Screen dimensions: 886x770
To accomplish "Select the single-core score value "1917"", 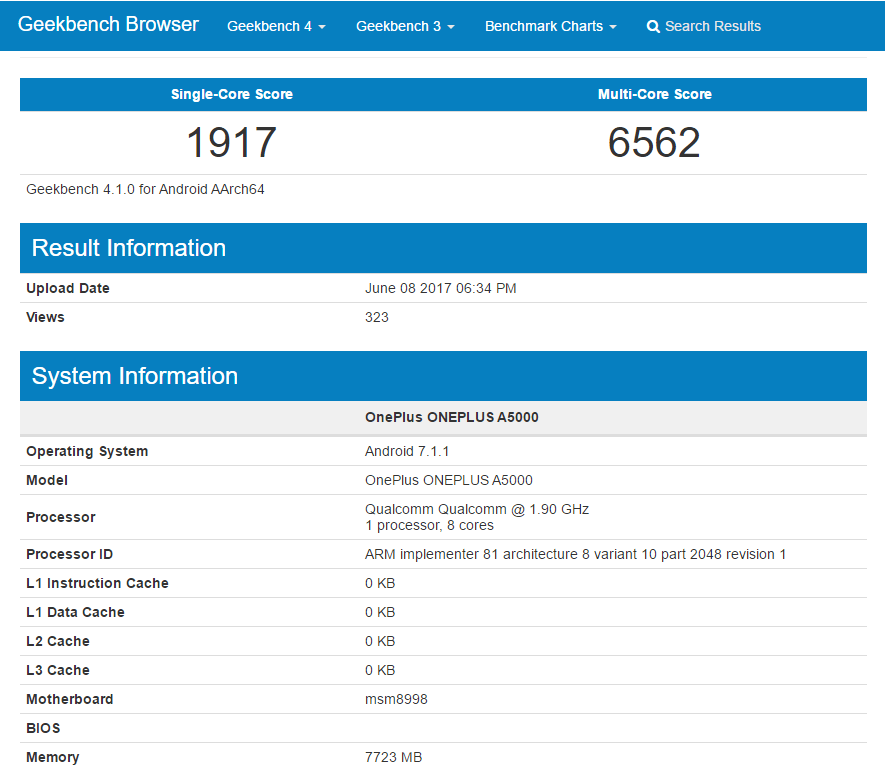I will pos(232,142).
